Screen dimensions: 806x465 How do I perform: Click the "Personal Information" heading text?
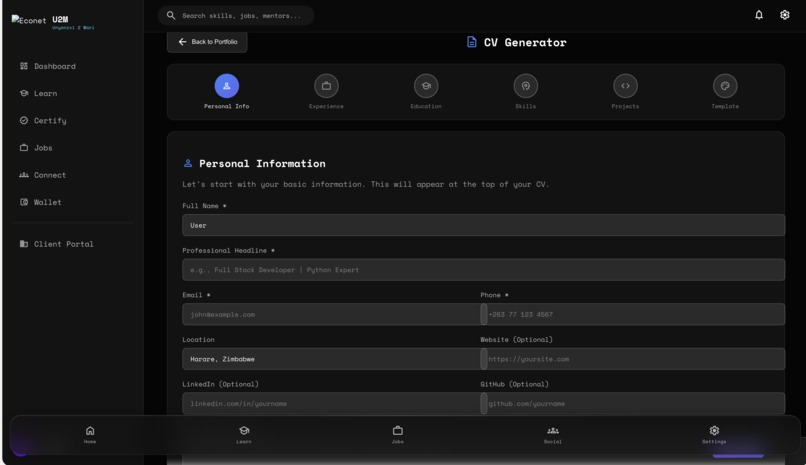coord(262,163)
